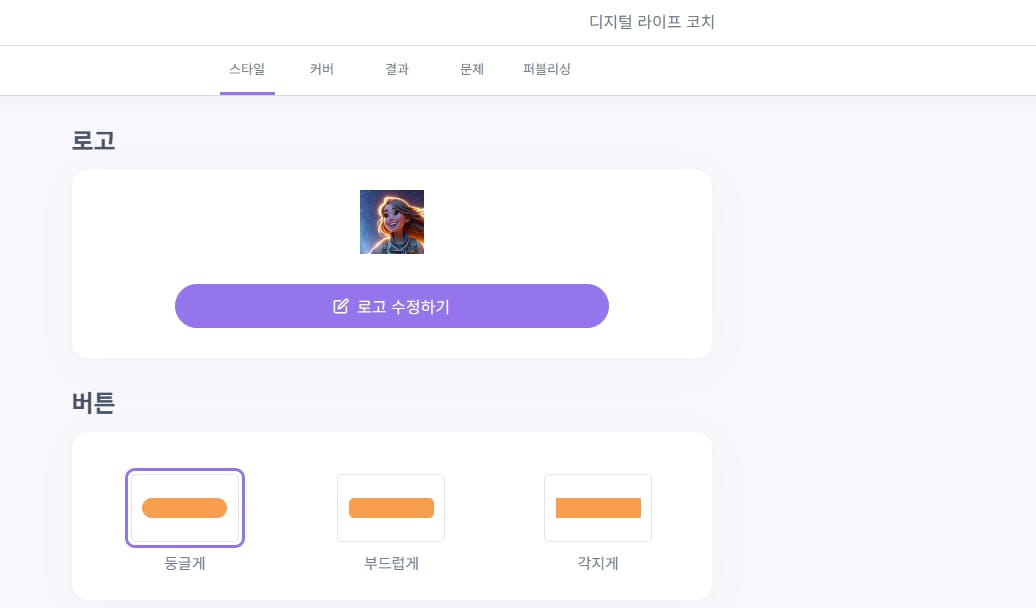
Task: Click the orange pill-shaped button preview
Action: [x=185, y=508]
